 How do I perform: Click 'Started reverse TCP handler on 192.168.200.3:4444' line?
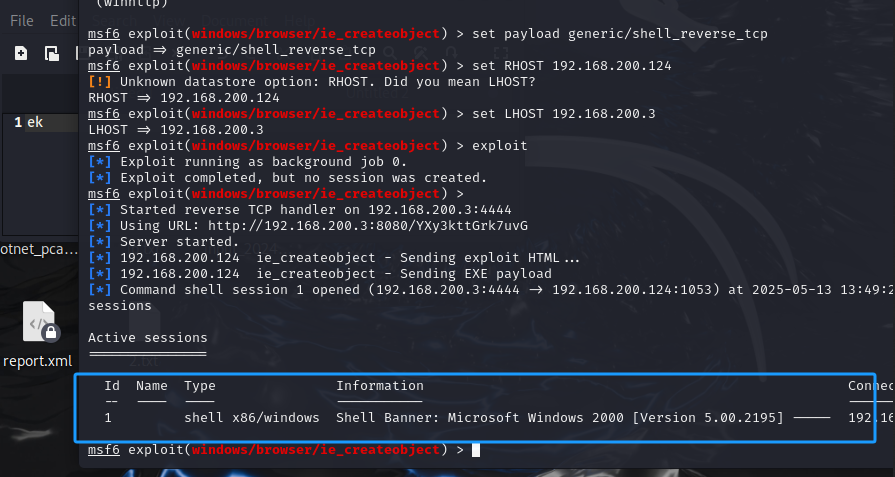300,209
